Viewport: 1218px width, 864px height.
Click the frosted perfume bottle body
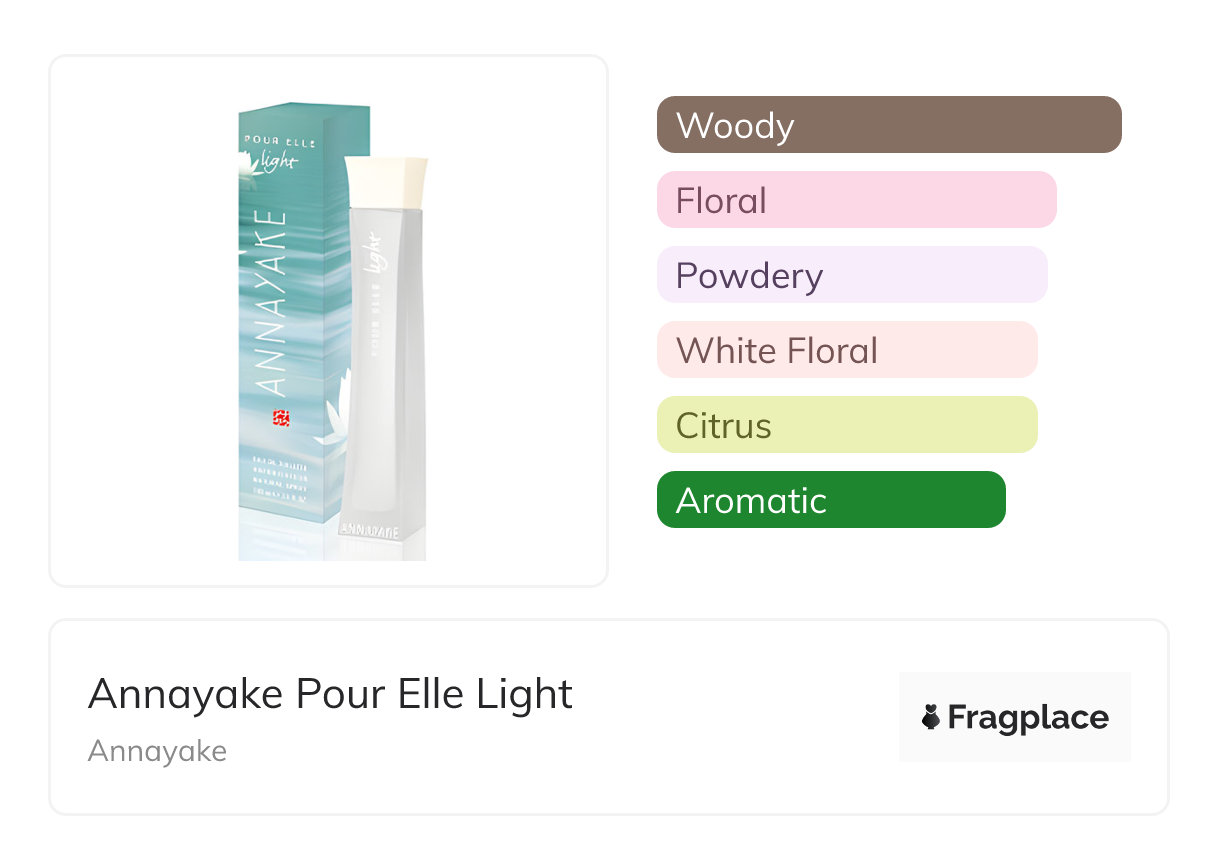385,400
